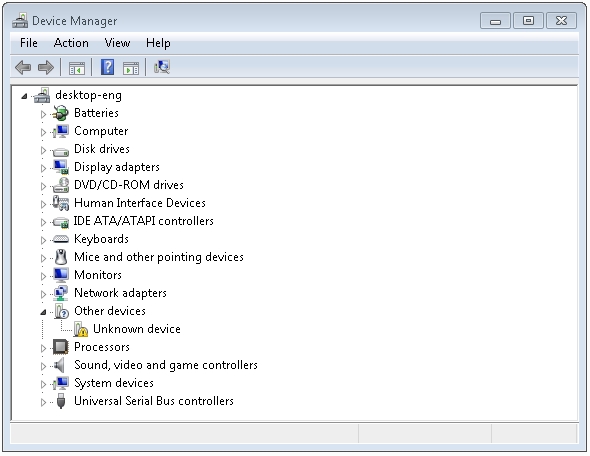The image size is (590, 456).
Task: Select the Unknown device warning icon
Action: tap(81, 329)
